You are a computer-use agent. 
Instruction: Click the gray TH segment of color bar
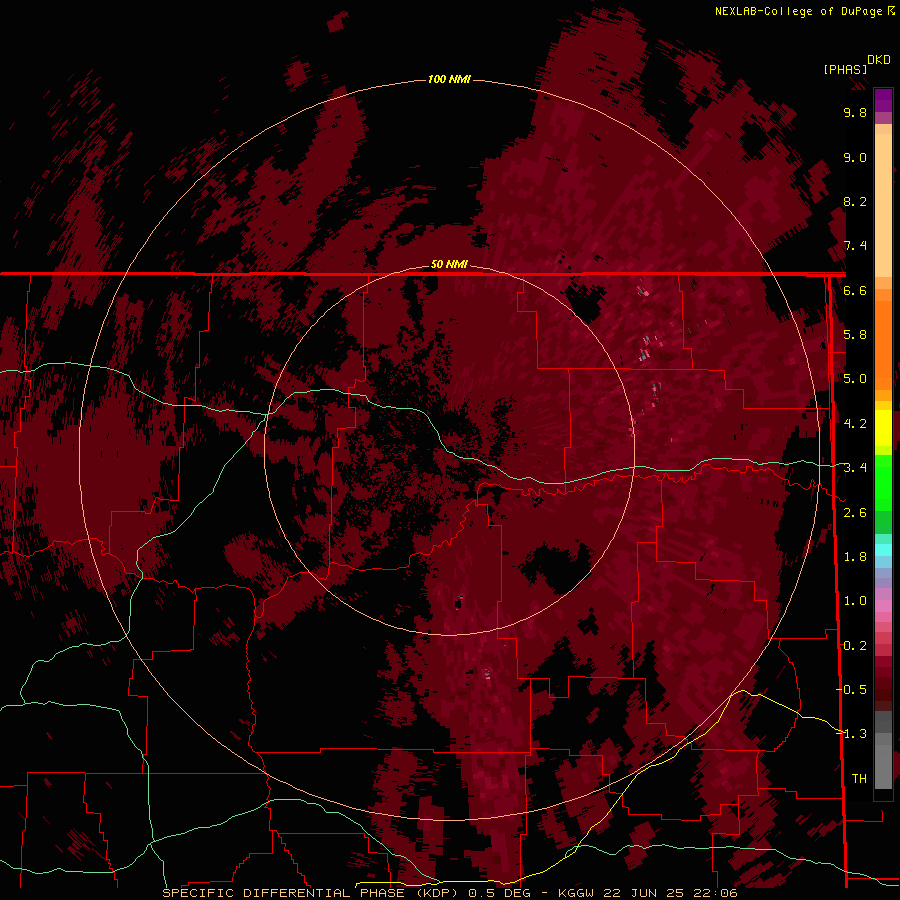pyautogui.click(x=883, y=766)
